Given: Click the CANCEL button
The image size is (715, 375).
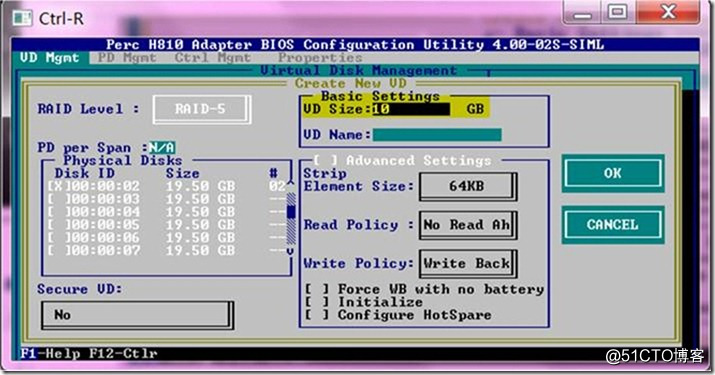Looking at the screenshot, I should [x=613, y=225].
